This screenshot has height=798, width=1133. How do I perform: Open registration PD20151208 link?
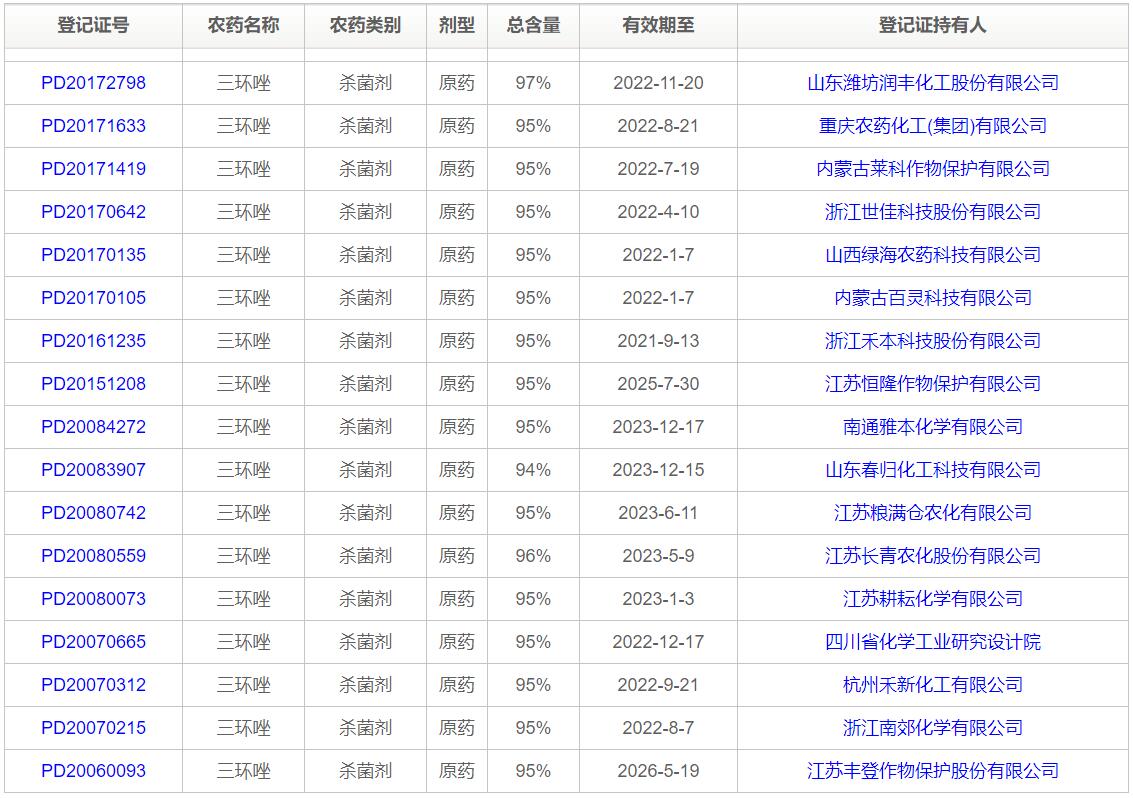(x=93, y=384)
